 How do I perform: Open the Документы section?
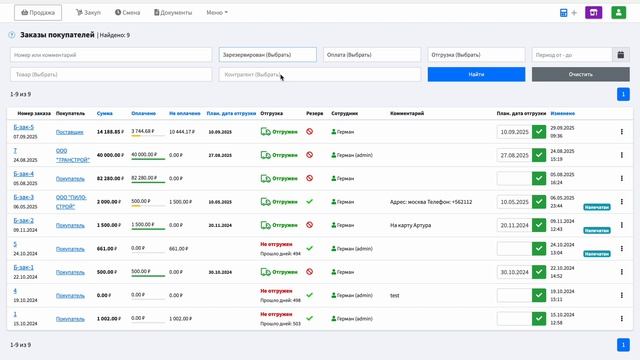click(173, 13)
